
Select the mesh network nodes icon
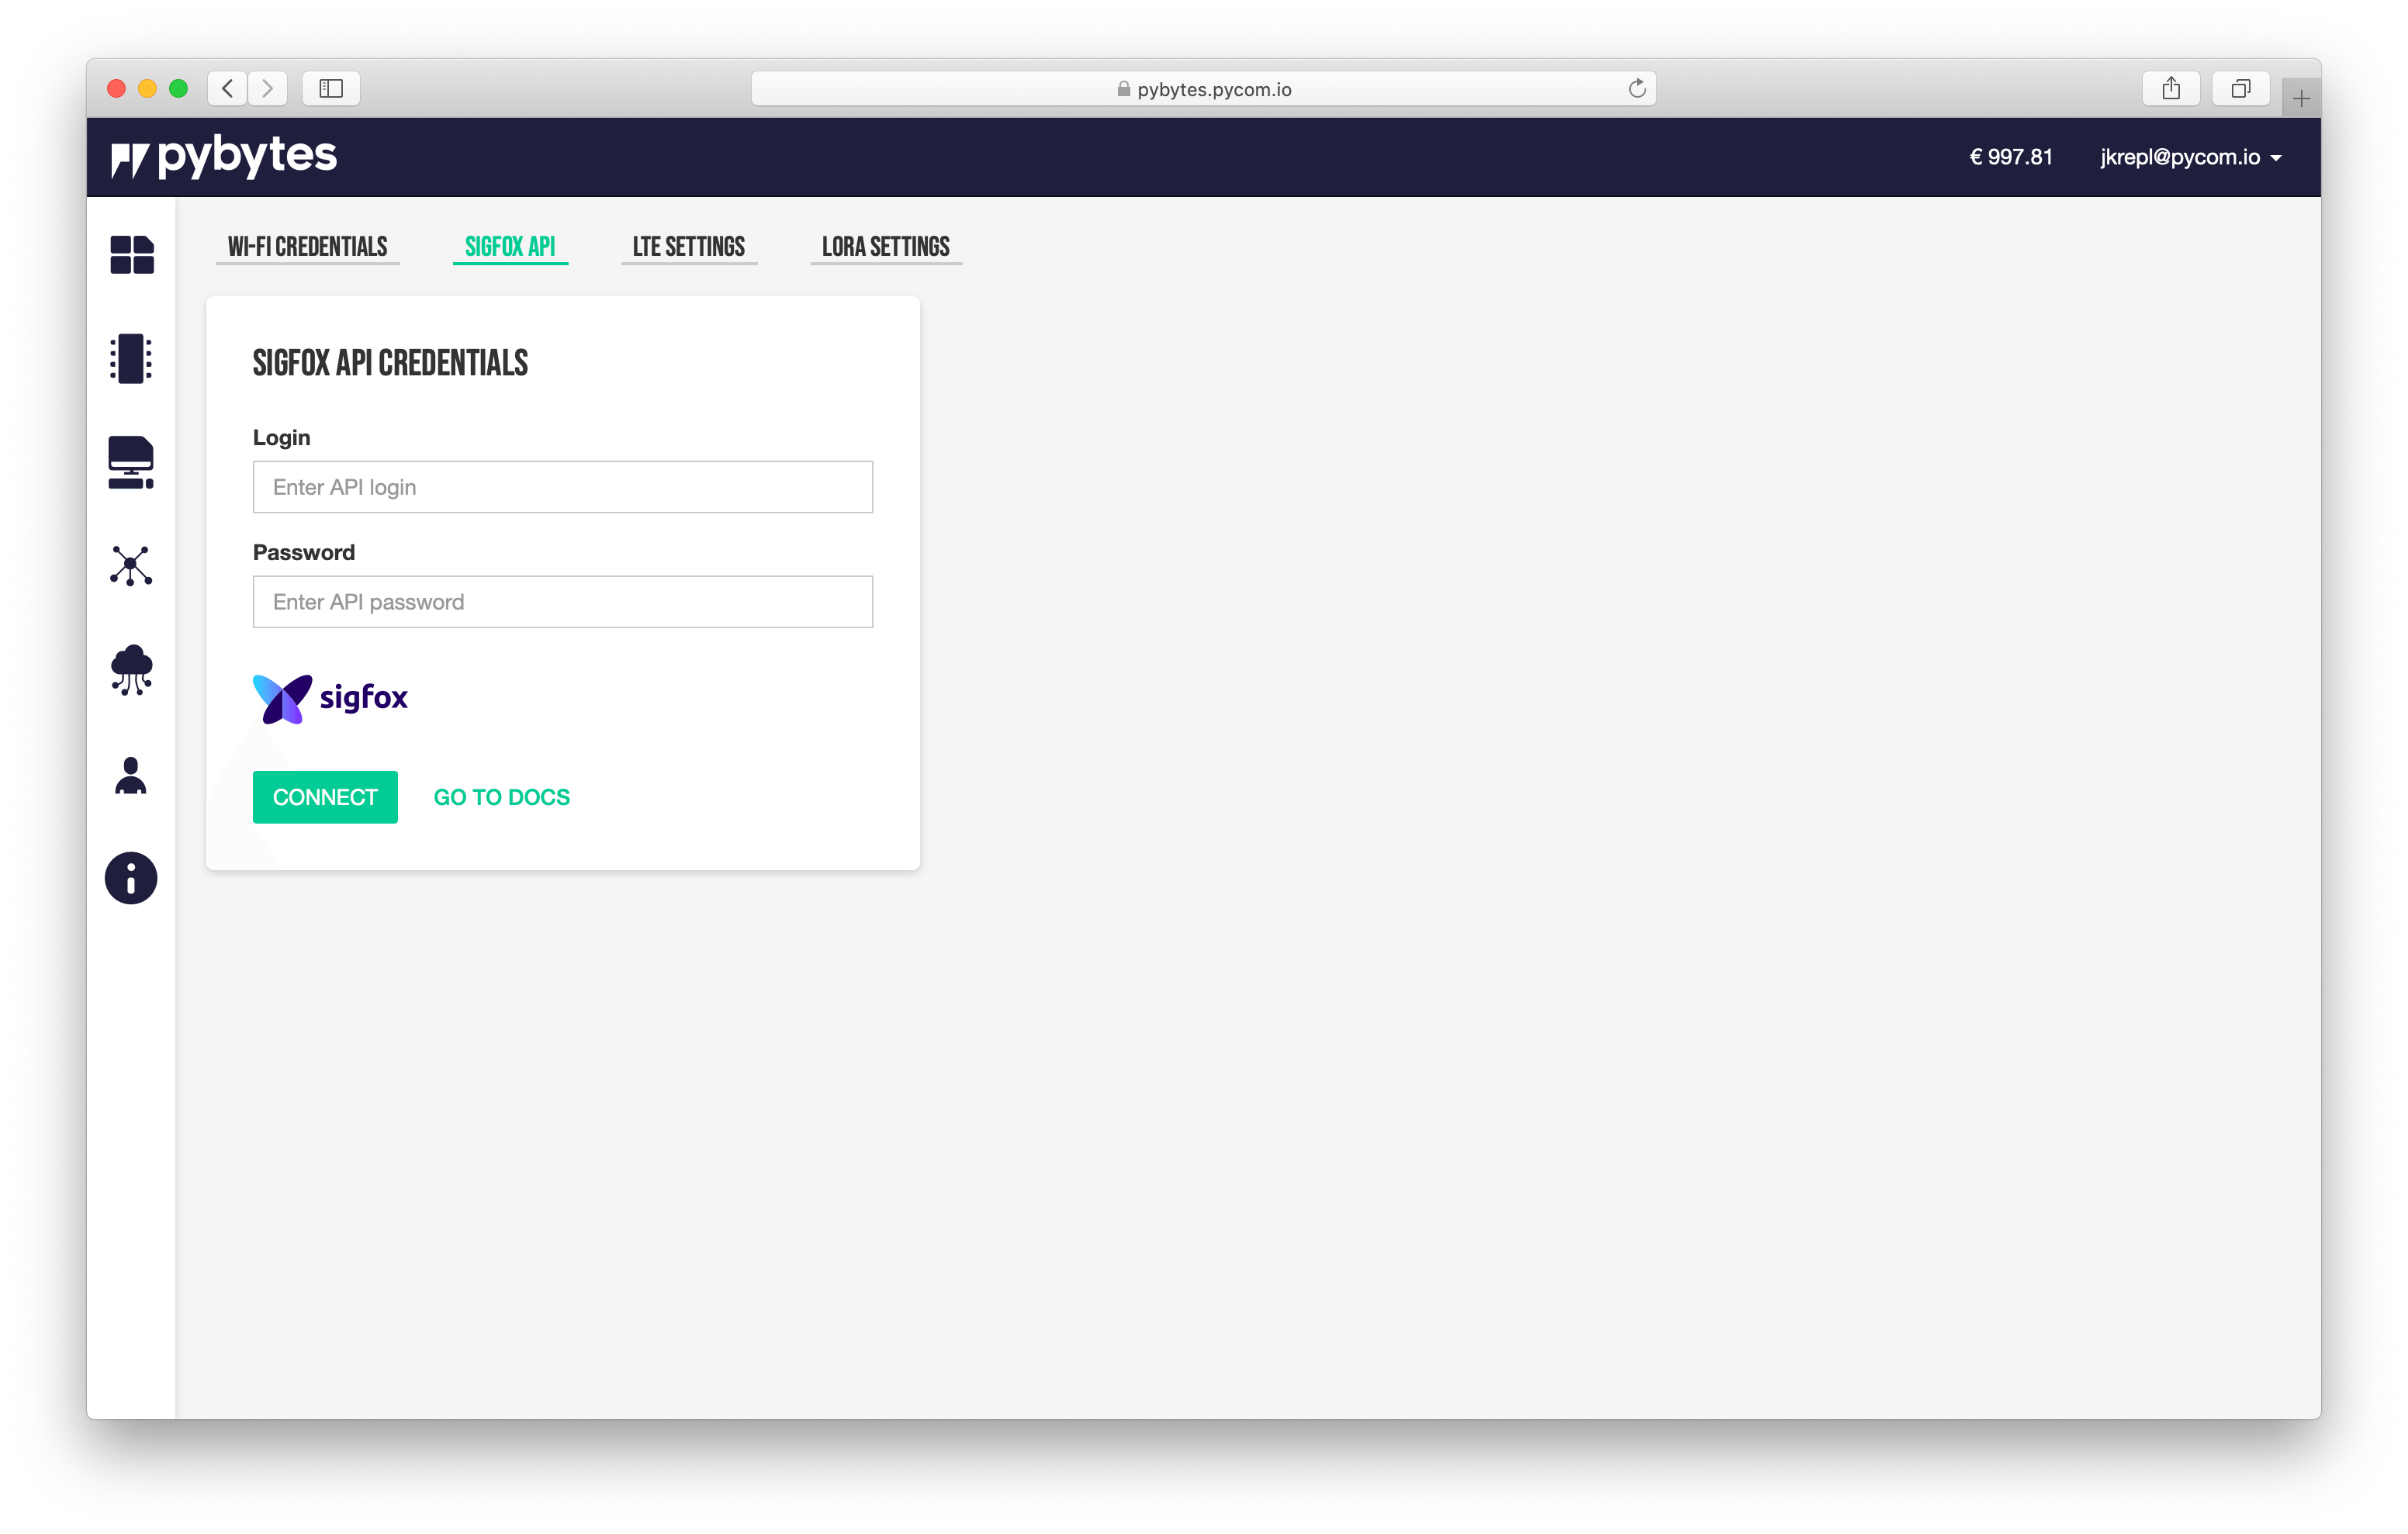(131, 566)
